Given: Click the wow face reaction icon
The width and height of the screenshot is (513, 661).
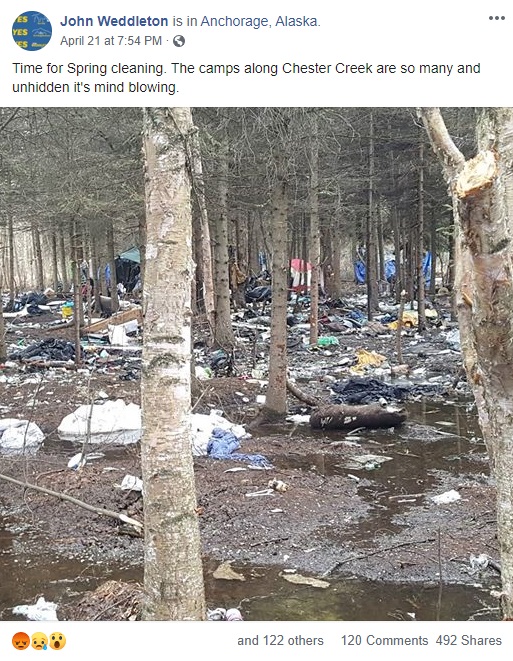Looking at the screenshot, I should tap(58, 641).
